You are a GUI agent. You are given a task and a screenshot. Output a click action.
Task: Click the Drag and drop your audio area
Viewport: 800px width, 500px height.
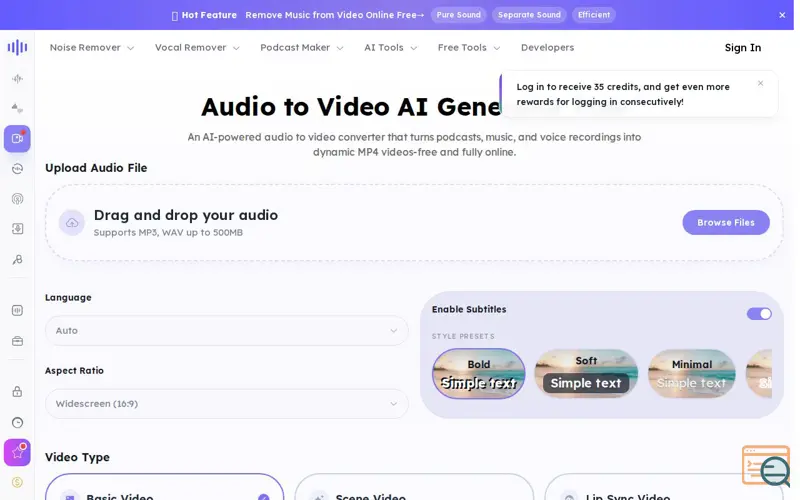pyautogui.click(x=414, y=222)
